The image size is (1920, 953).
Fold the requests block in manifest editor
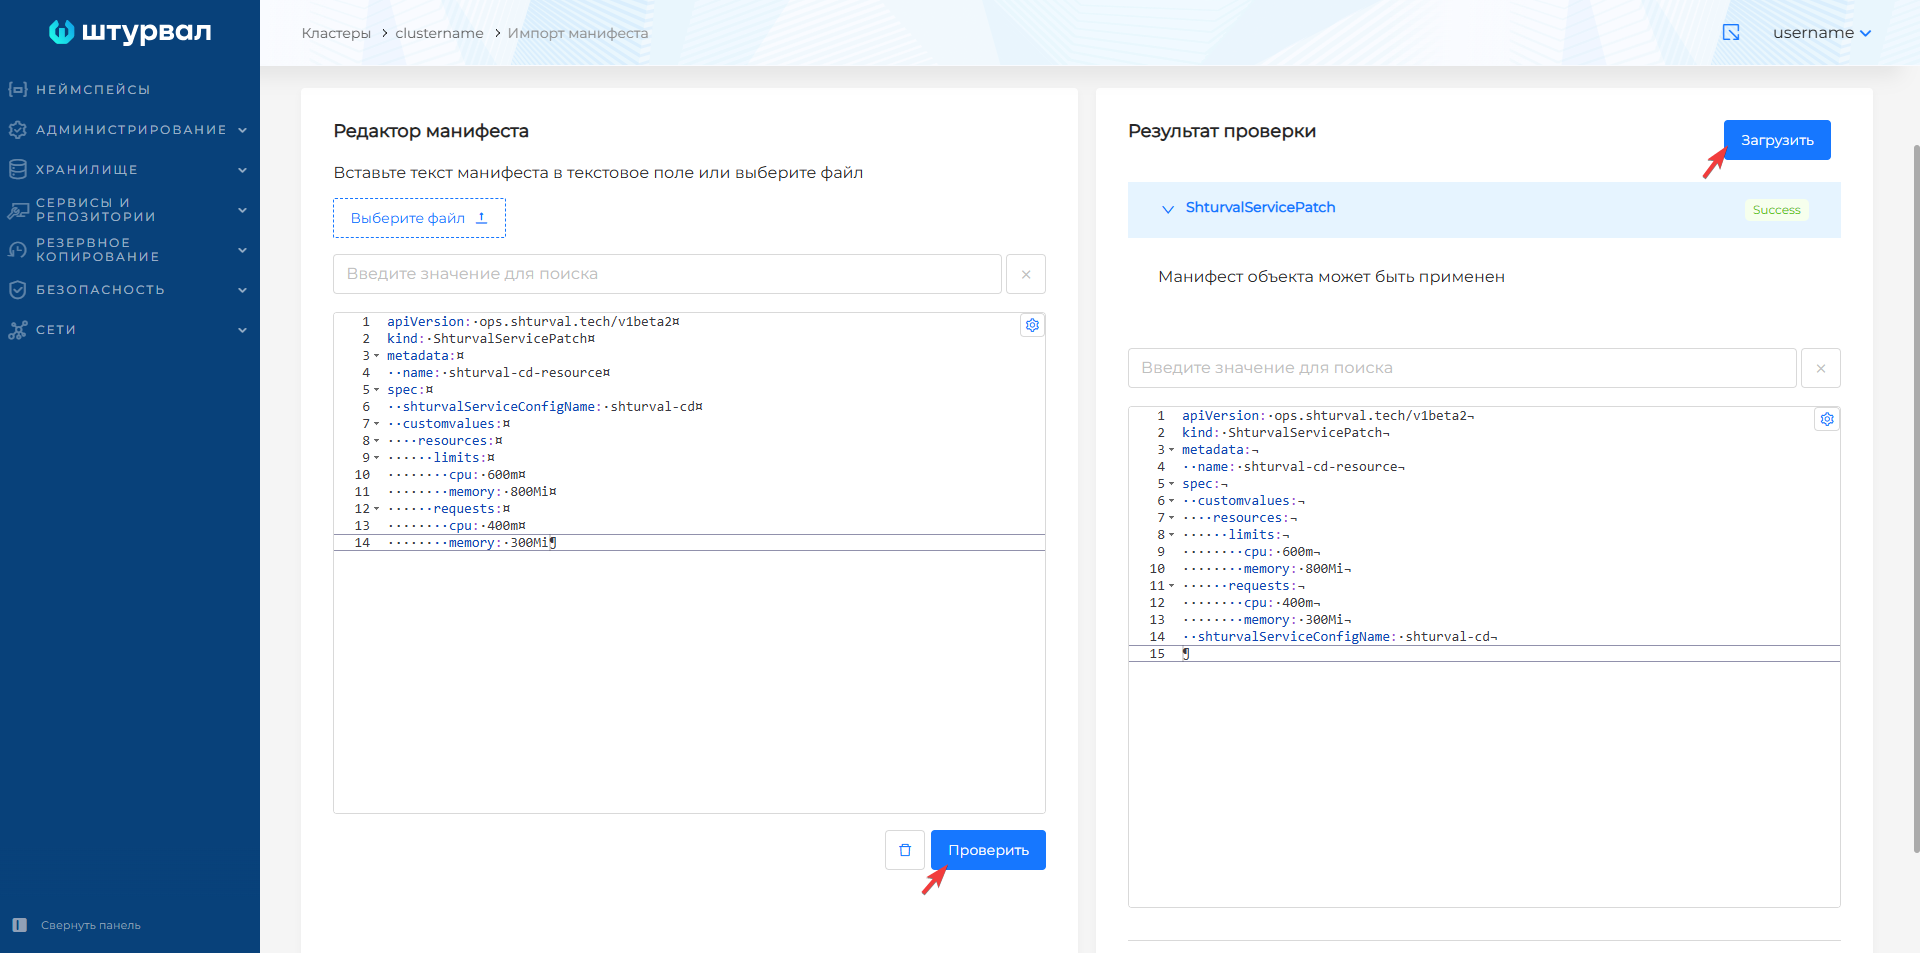(377, 509)
